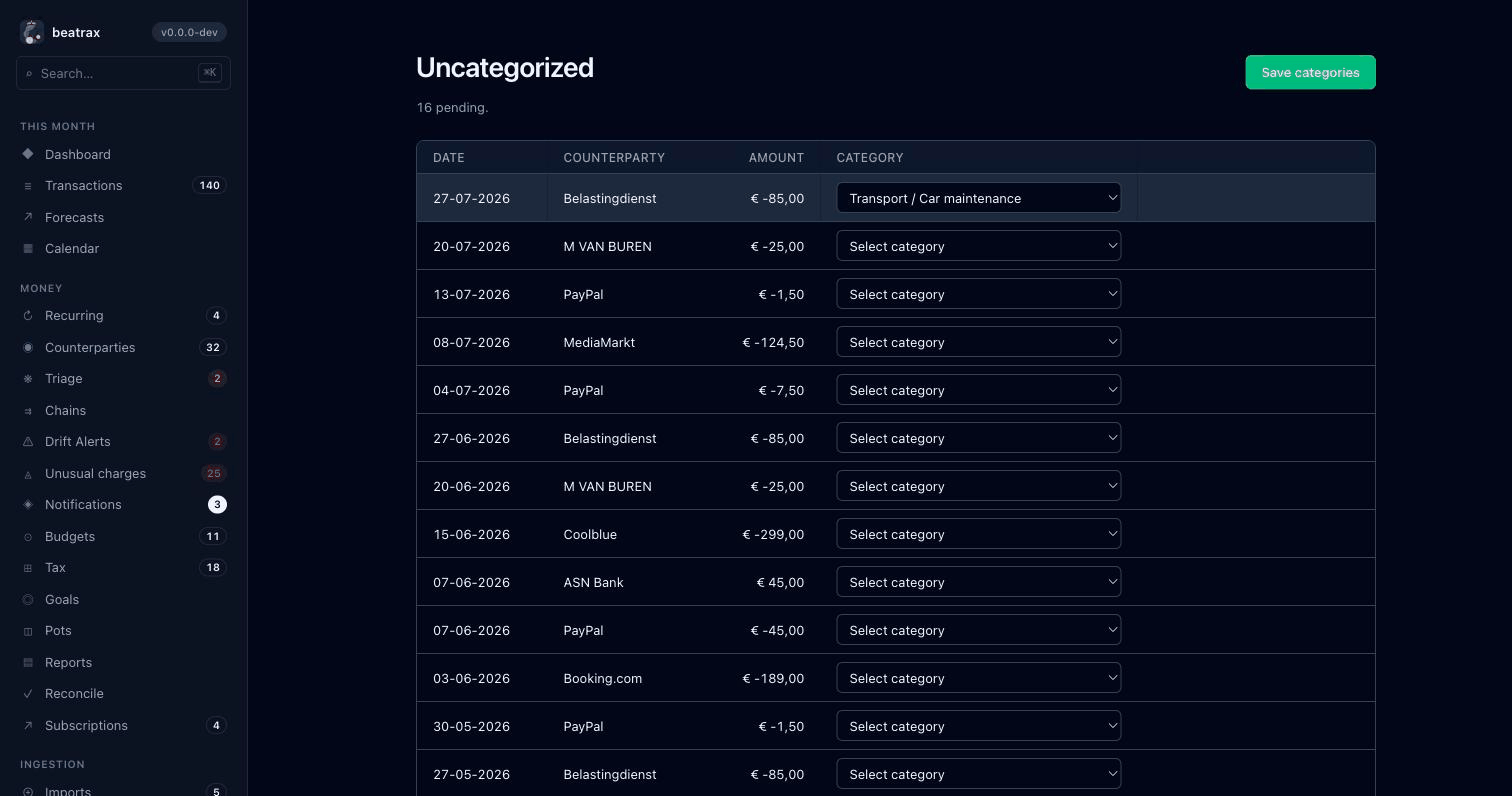Open Reports in the sidebar
This screenshot has width=1512, height=796.
click(x=123, y=663)
